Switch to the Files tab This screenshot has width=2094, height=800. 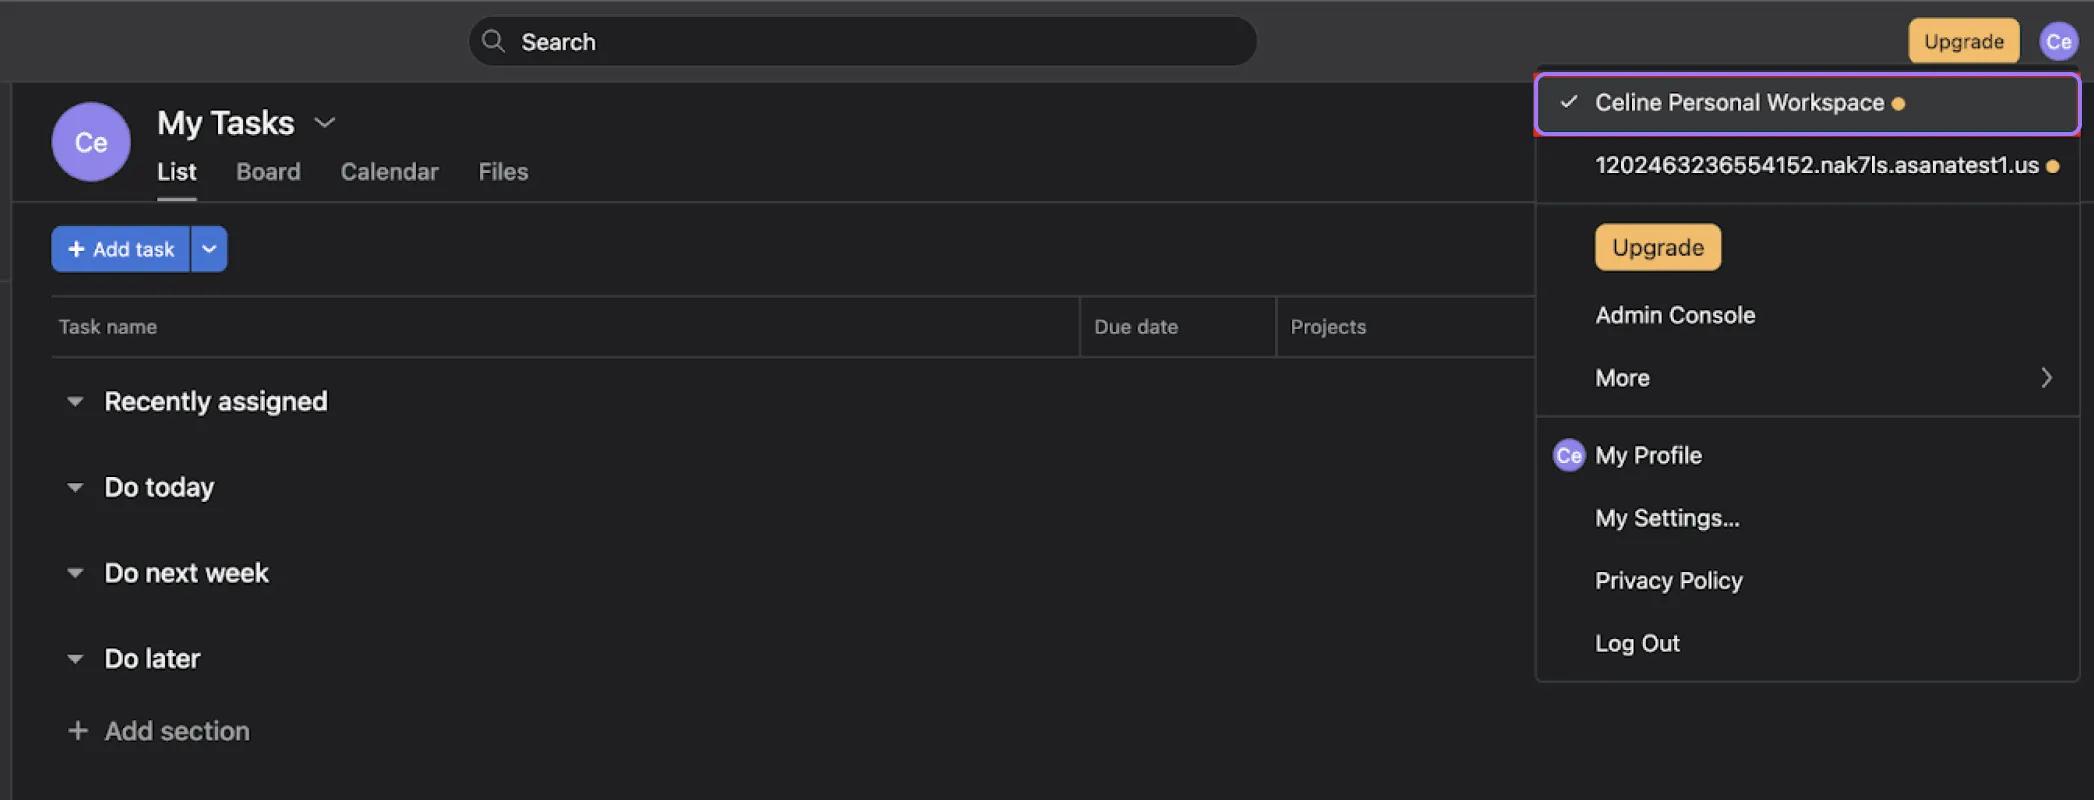tap(503, 172)
